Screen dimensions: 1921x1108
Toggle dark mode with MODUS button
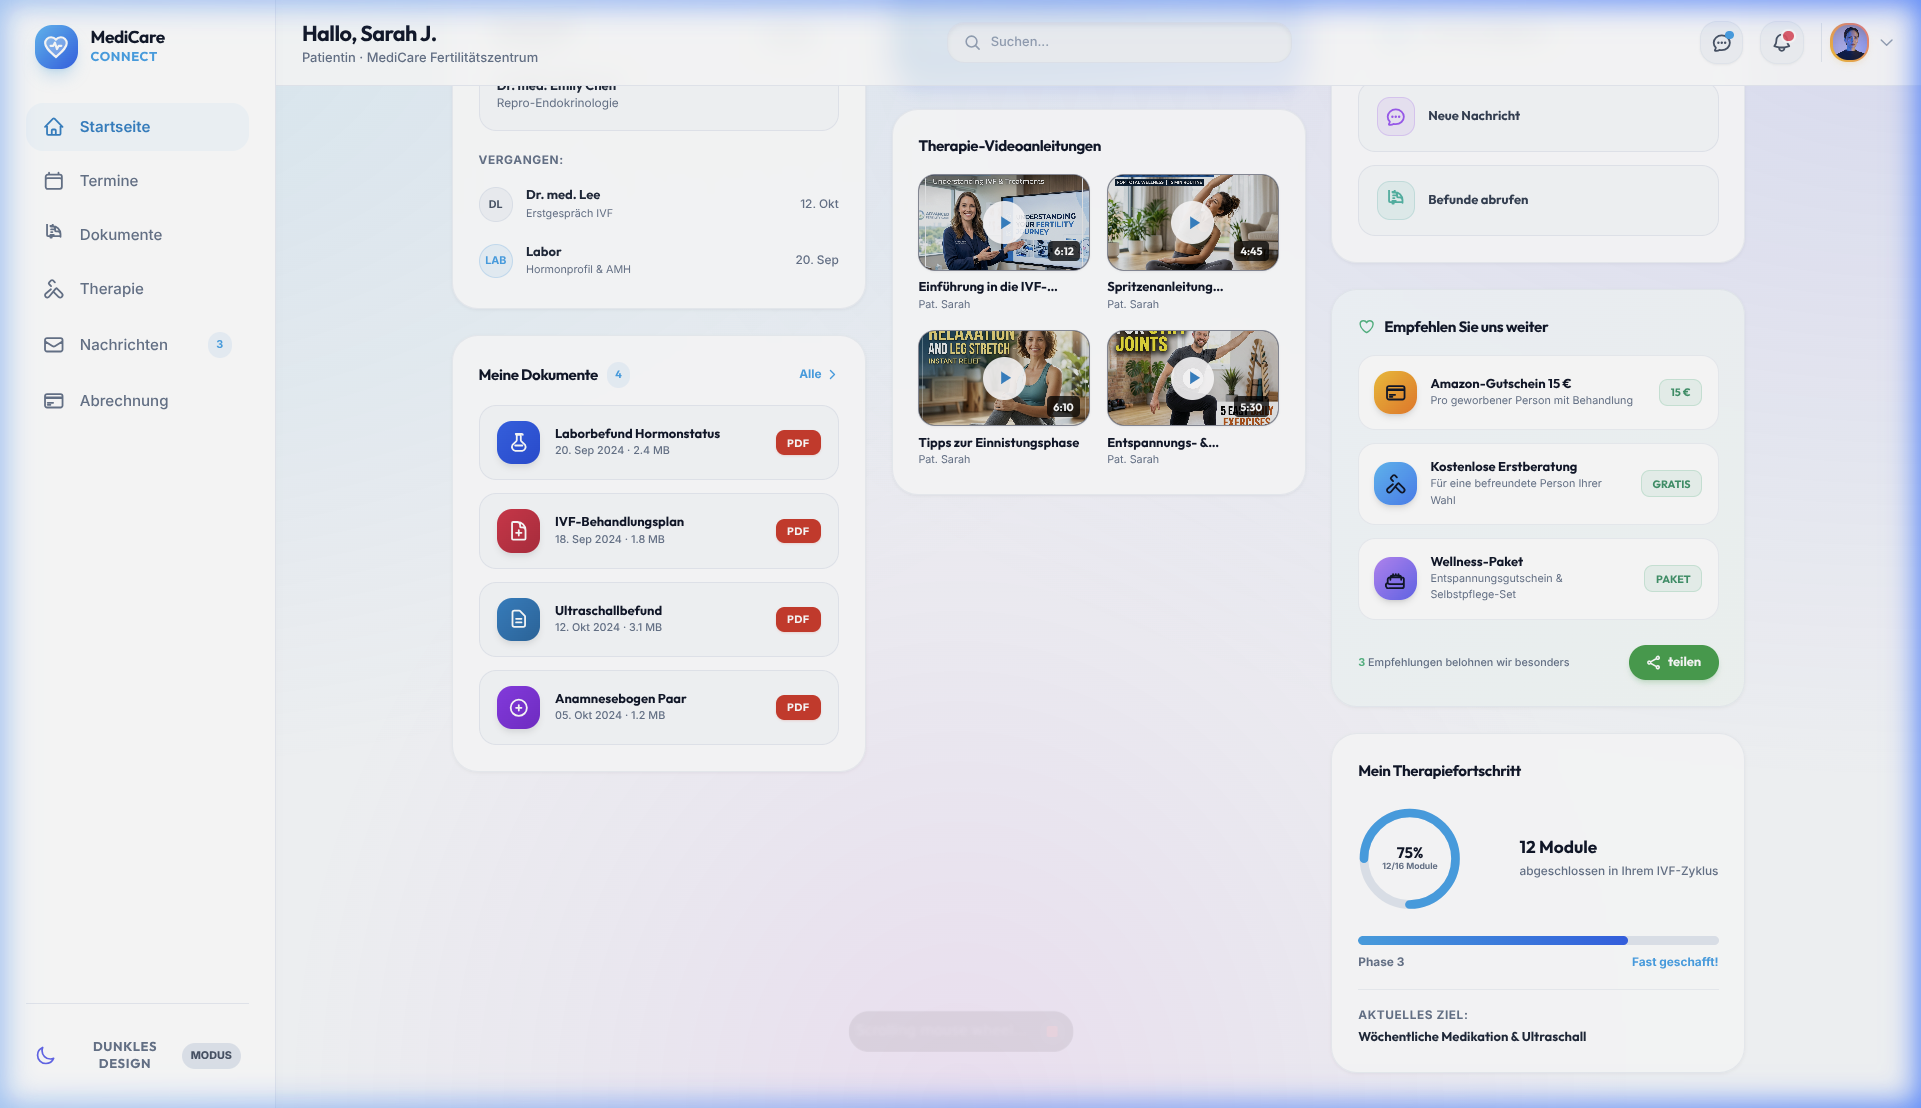[211, 1055]
